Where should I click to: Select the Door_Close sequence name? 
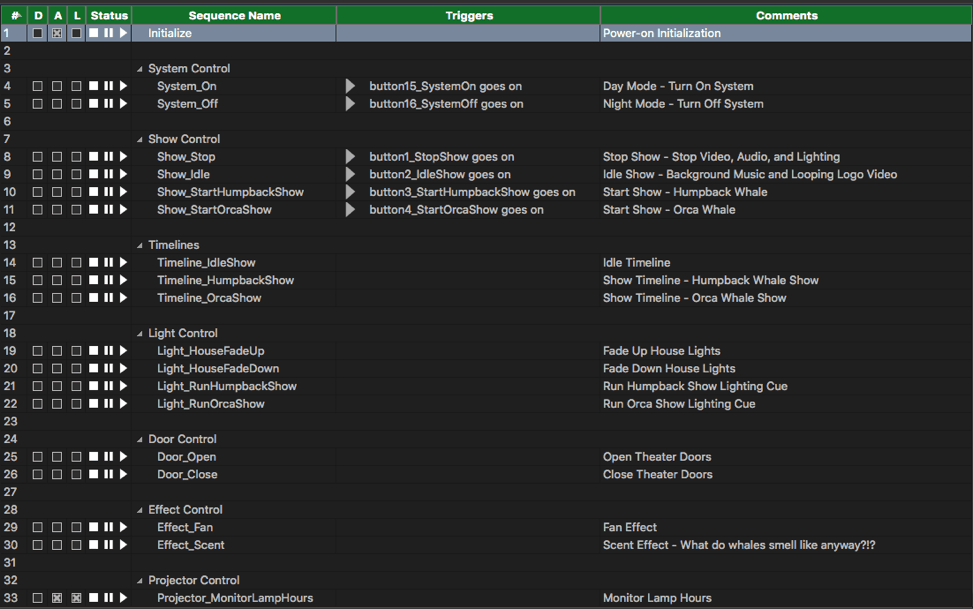[x=187, y=474]
